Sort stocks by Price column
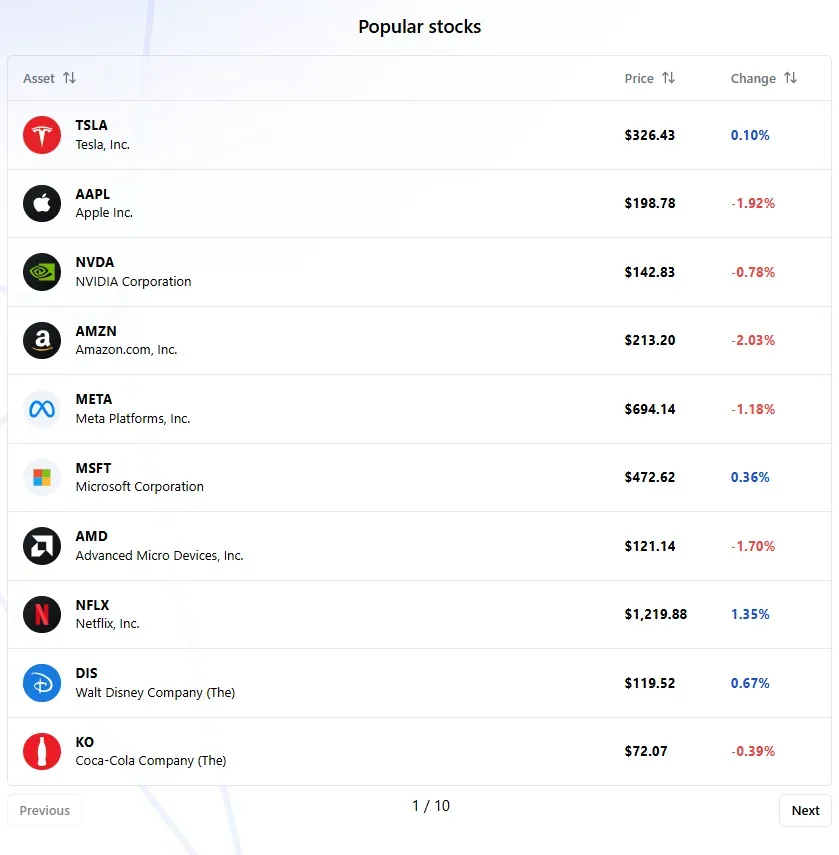The height and width of the screenshot is (855, 839). point(668,78)
